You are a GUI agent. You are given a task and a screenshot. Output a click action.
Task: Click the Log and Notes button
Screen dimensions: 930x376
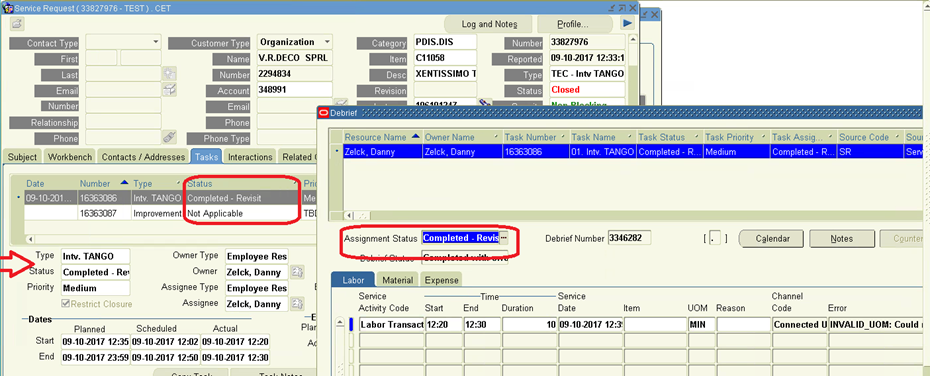point(489,24)
